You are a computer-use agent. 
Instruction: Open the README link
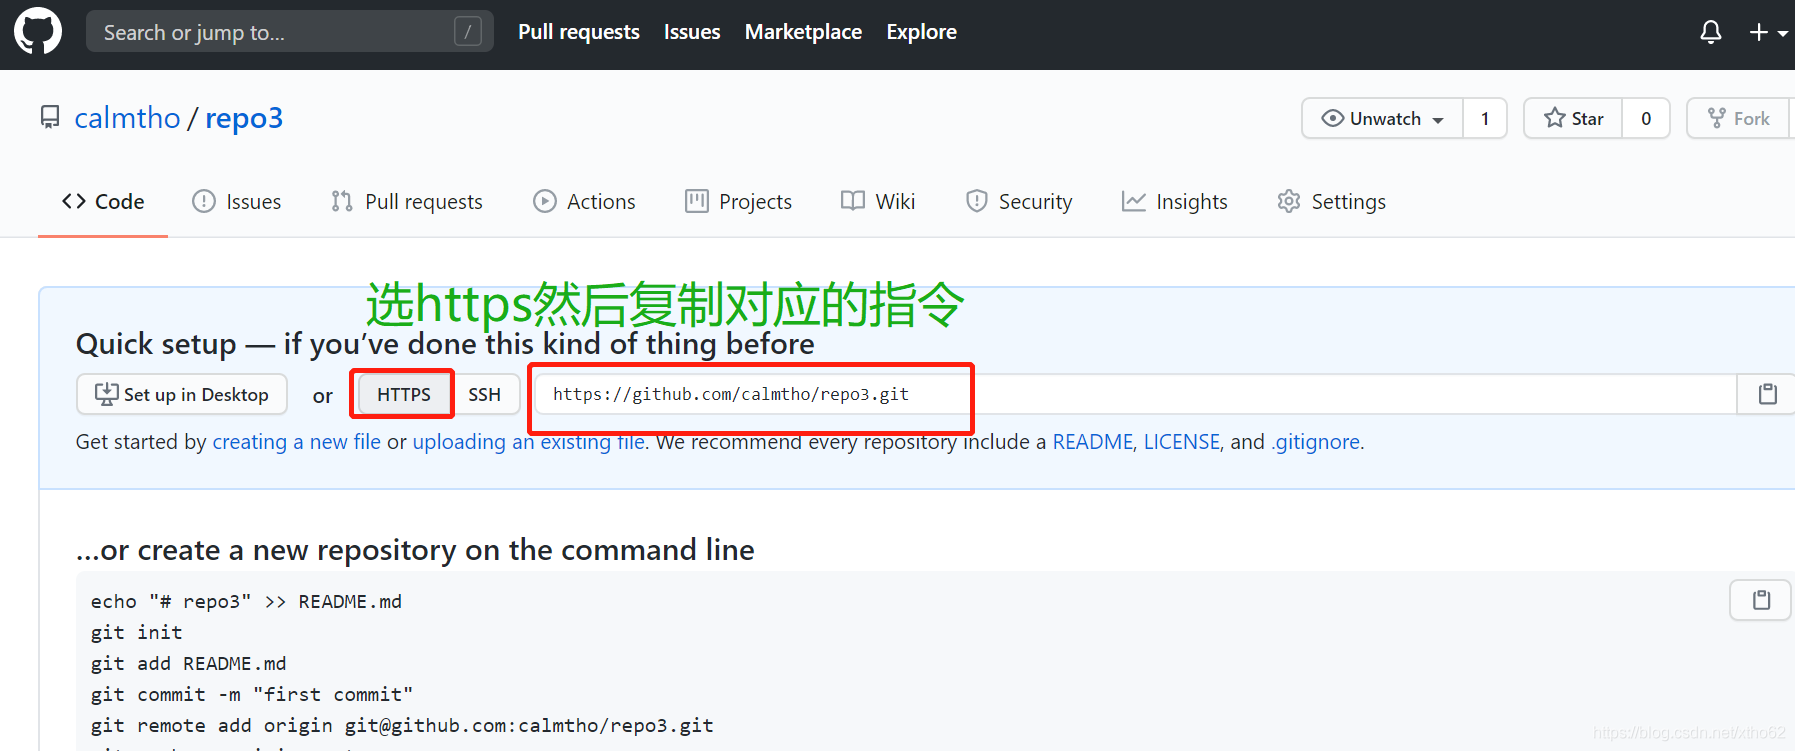(x=1093, y=442)
